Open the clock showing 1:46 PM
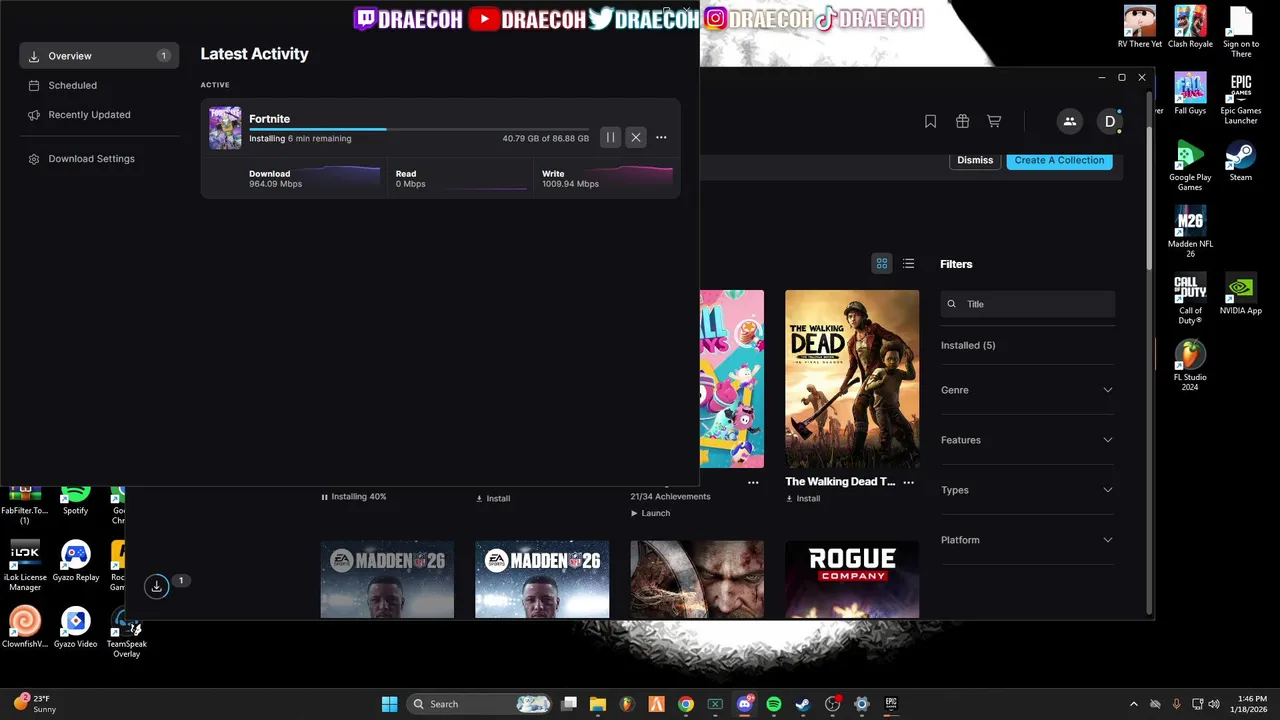The image size is (1280, 720). pos(1251,704)
